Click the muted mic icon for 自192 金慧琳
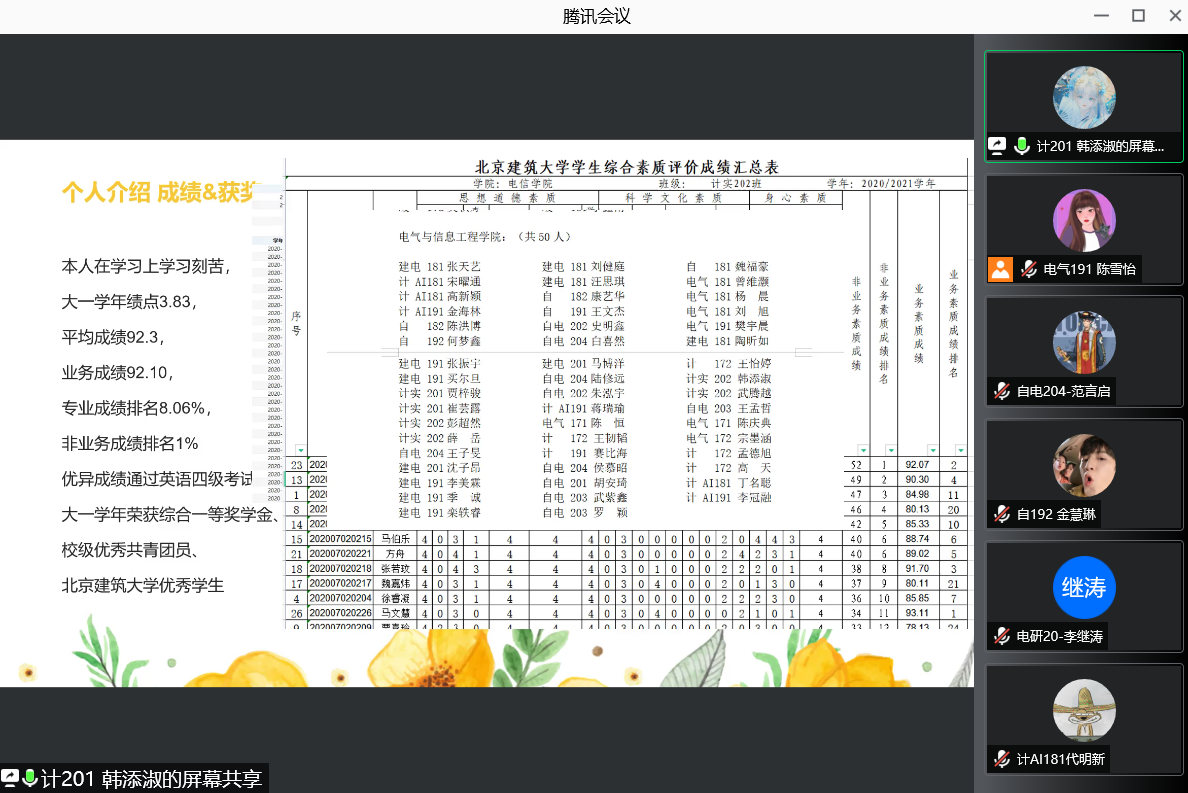The height and width of the screenshot is (793, 1188). pyautogui.click(x=1001, y=514)
